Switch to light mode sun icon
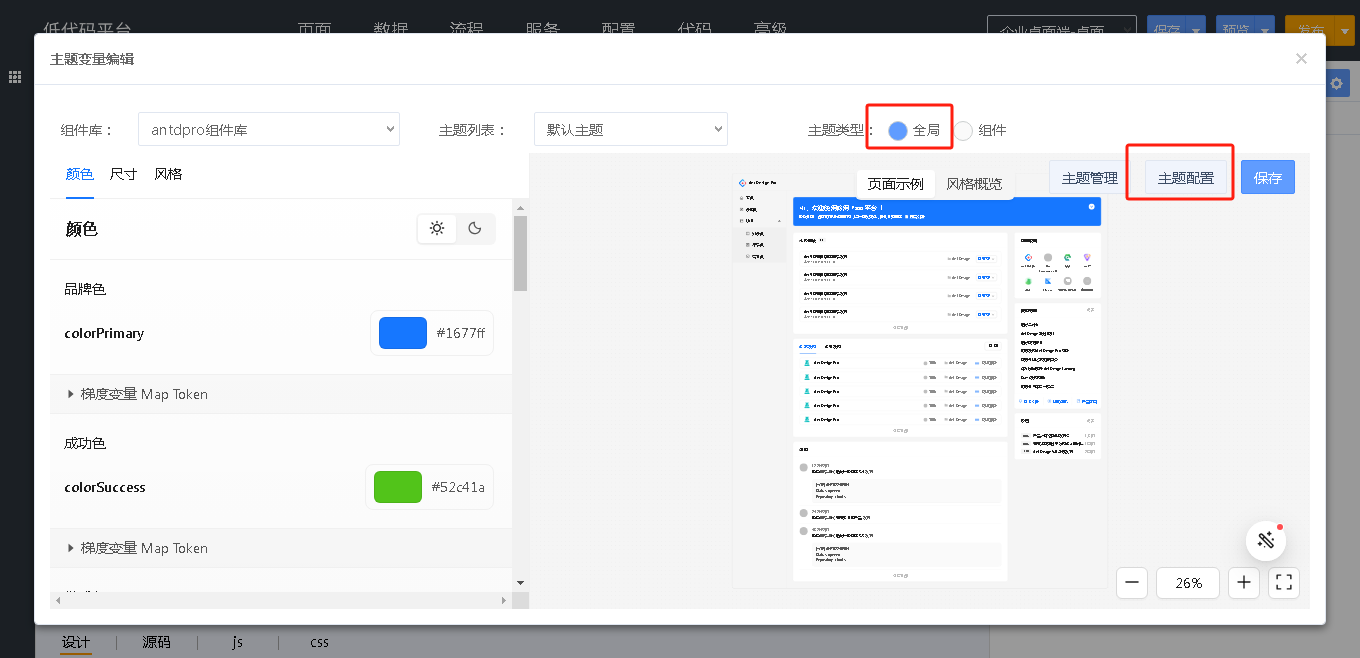Screen dimensions: 1360x658 [437, 229]
